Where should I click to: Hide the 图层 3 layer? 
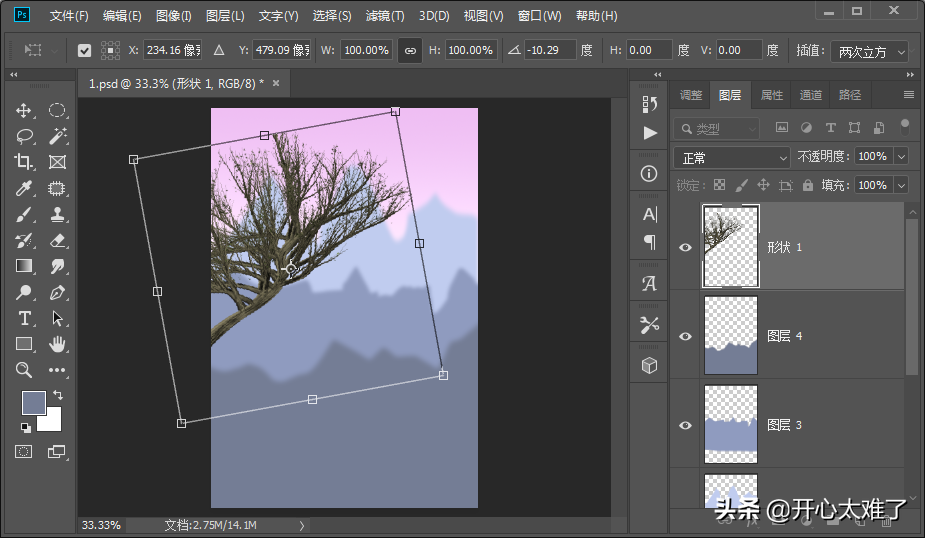coord(685,425)
